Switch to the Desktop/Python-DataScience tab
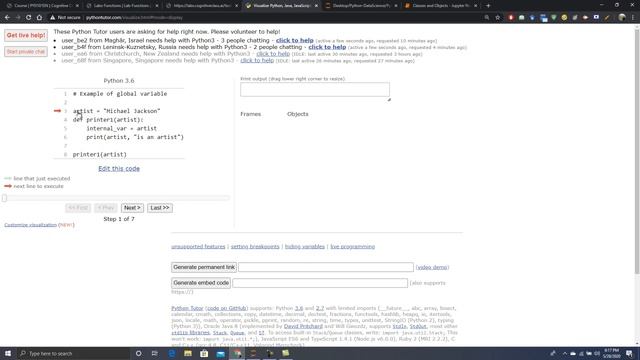The height and width of the screenshot is (360, 640). point(361,6)
